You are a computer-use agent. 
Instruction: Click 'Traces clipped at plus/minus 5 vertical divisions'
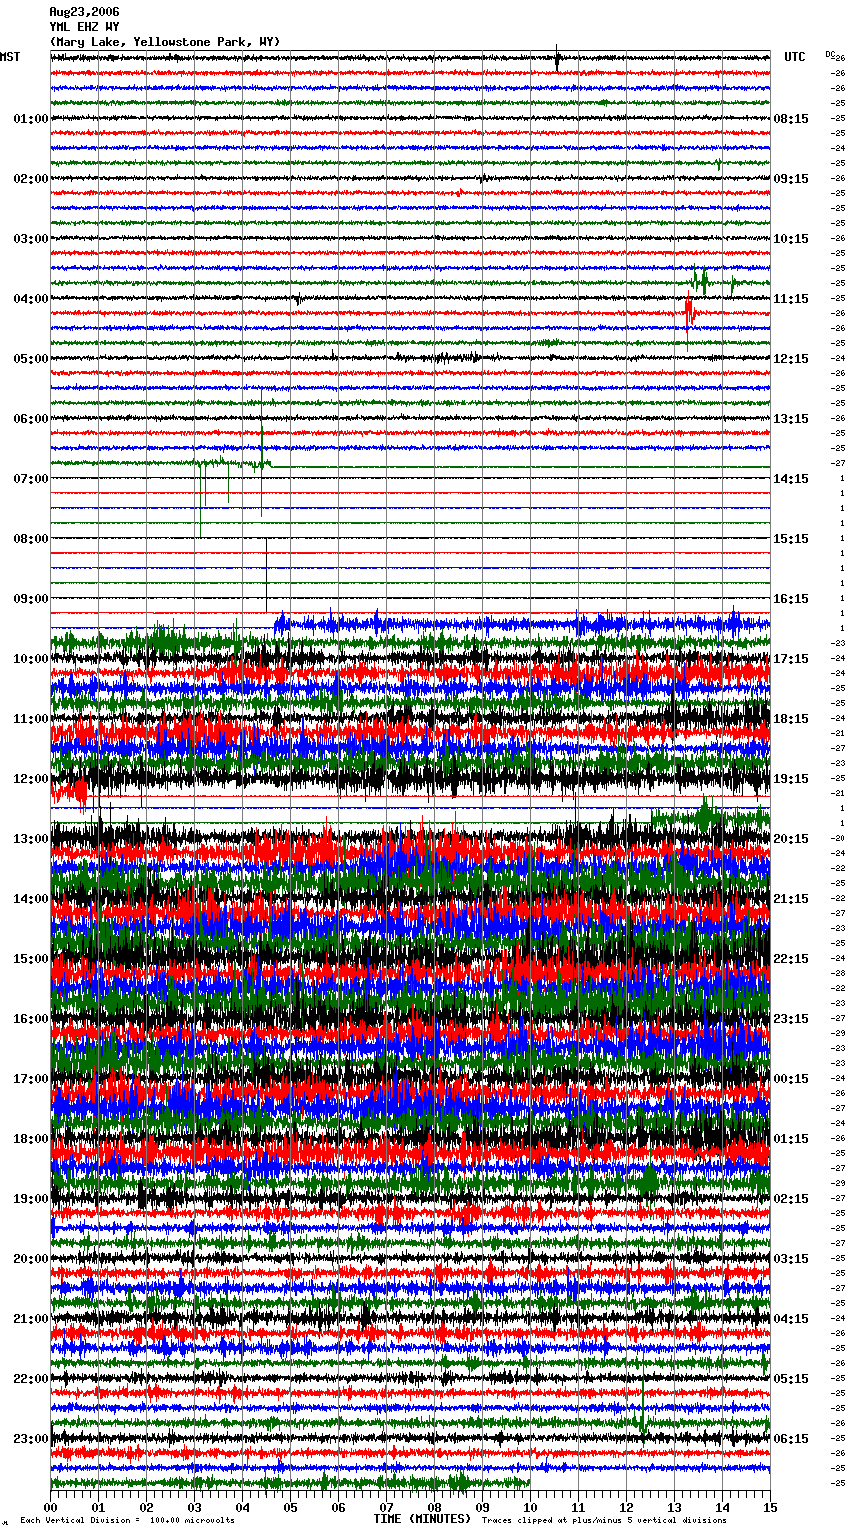coord(605,1520)
